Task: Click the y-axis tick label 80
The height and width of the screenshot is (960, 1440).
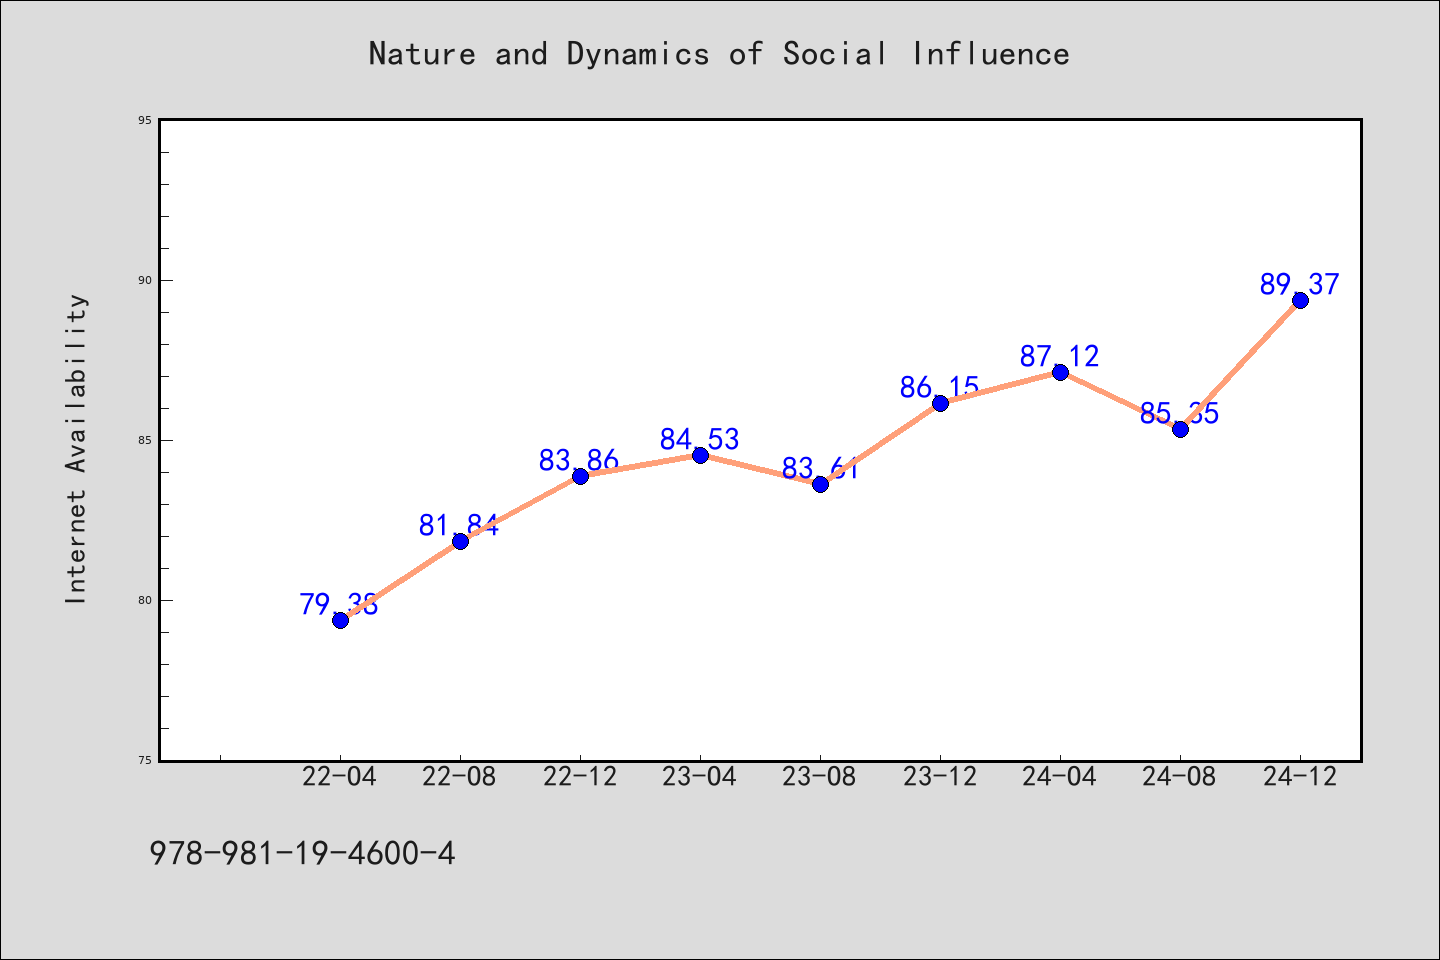Action: (x=145, y=600)
